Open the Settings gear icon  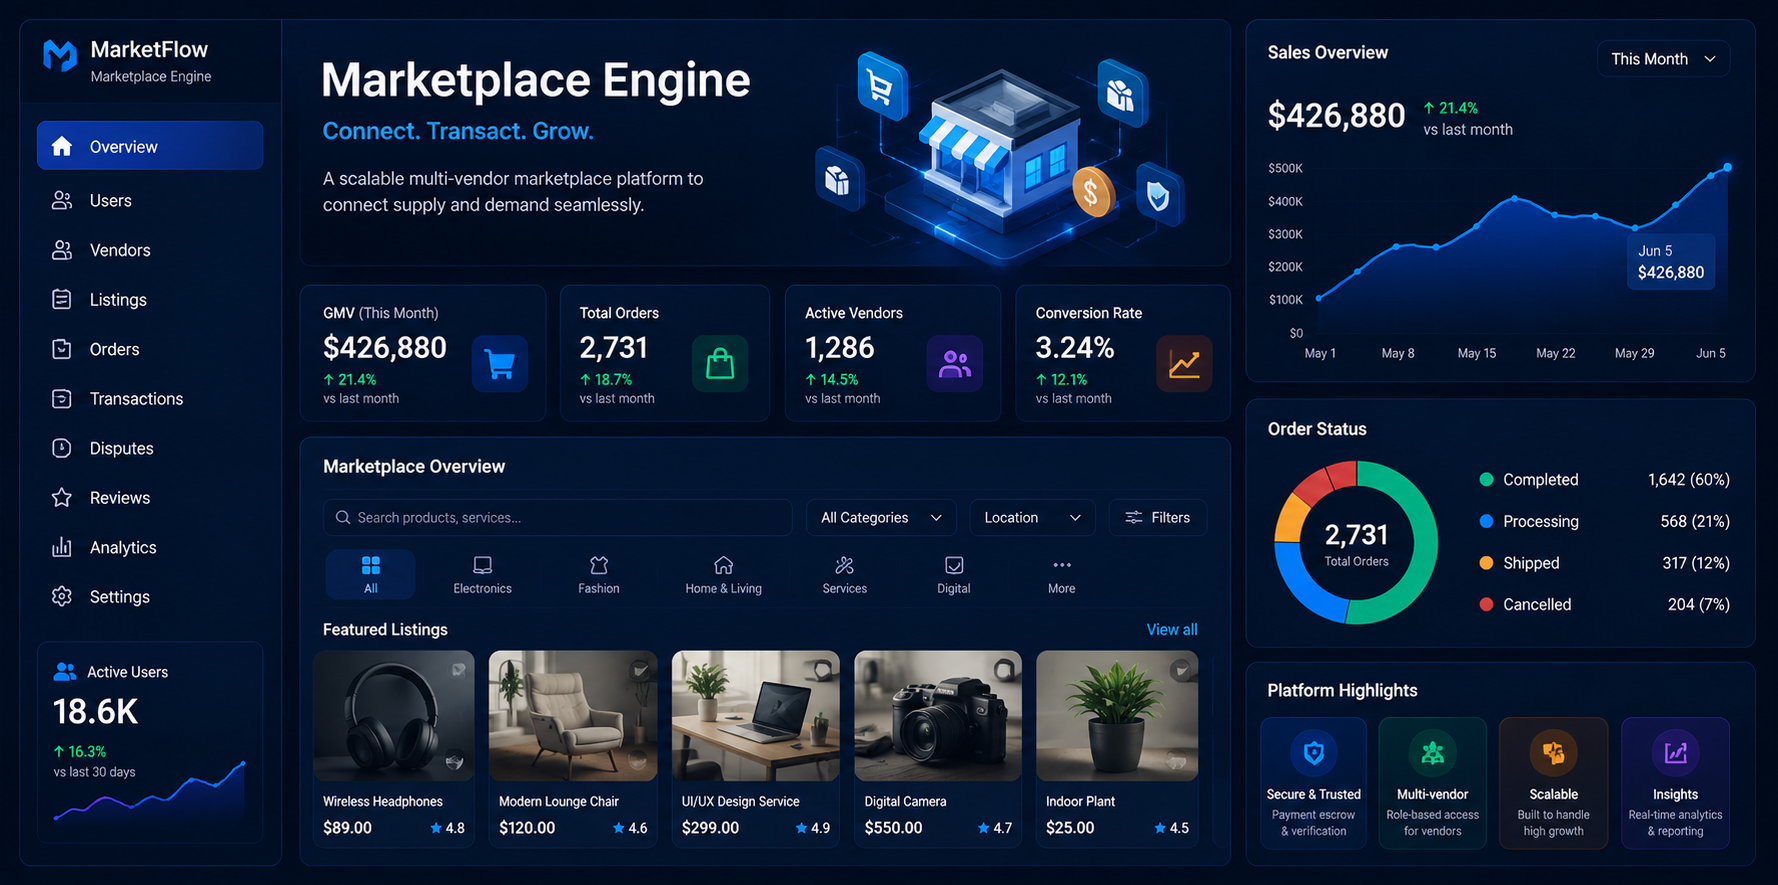coord(62,597)
